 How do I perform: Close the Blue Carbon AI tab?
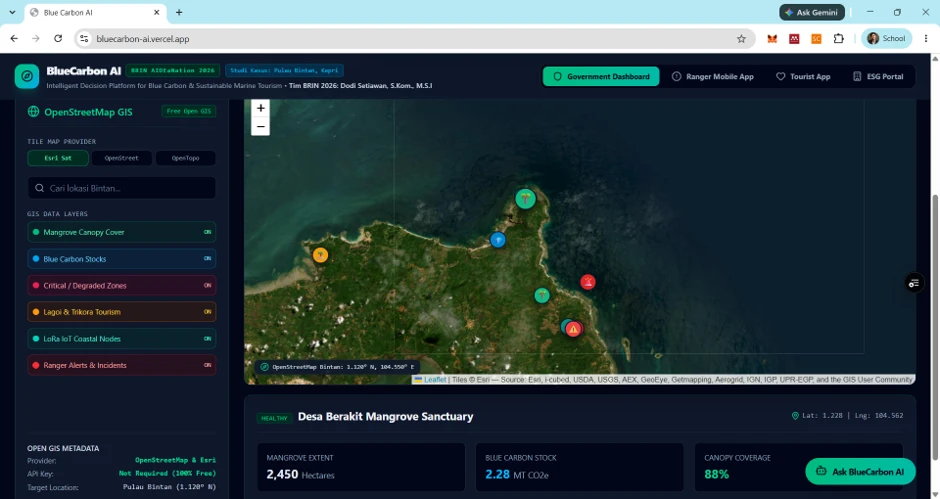pos(156,12)
